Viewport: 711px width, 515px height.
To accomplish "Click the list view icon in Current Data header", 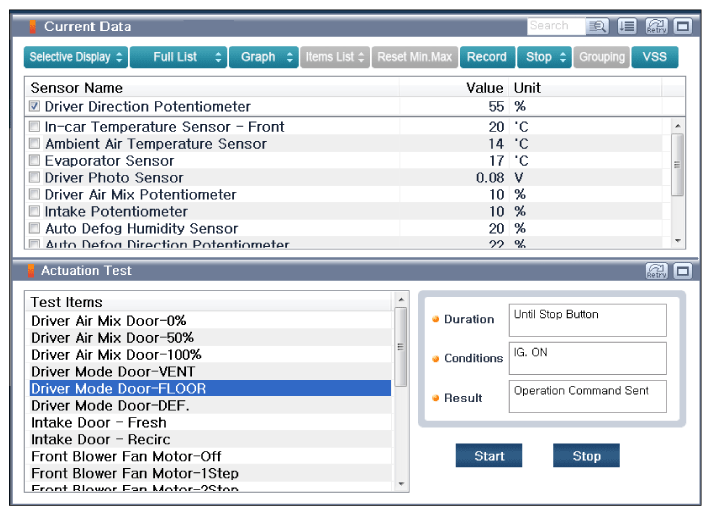I will click(628, 26).
